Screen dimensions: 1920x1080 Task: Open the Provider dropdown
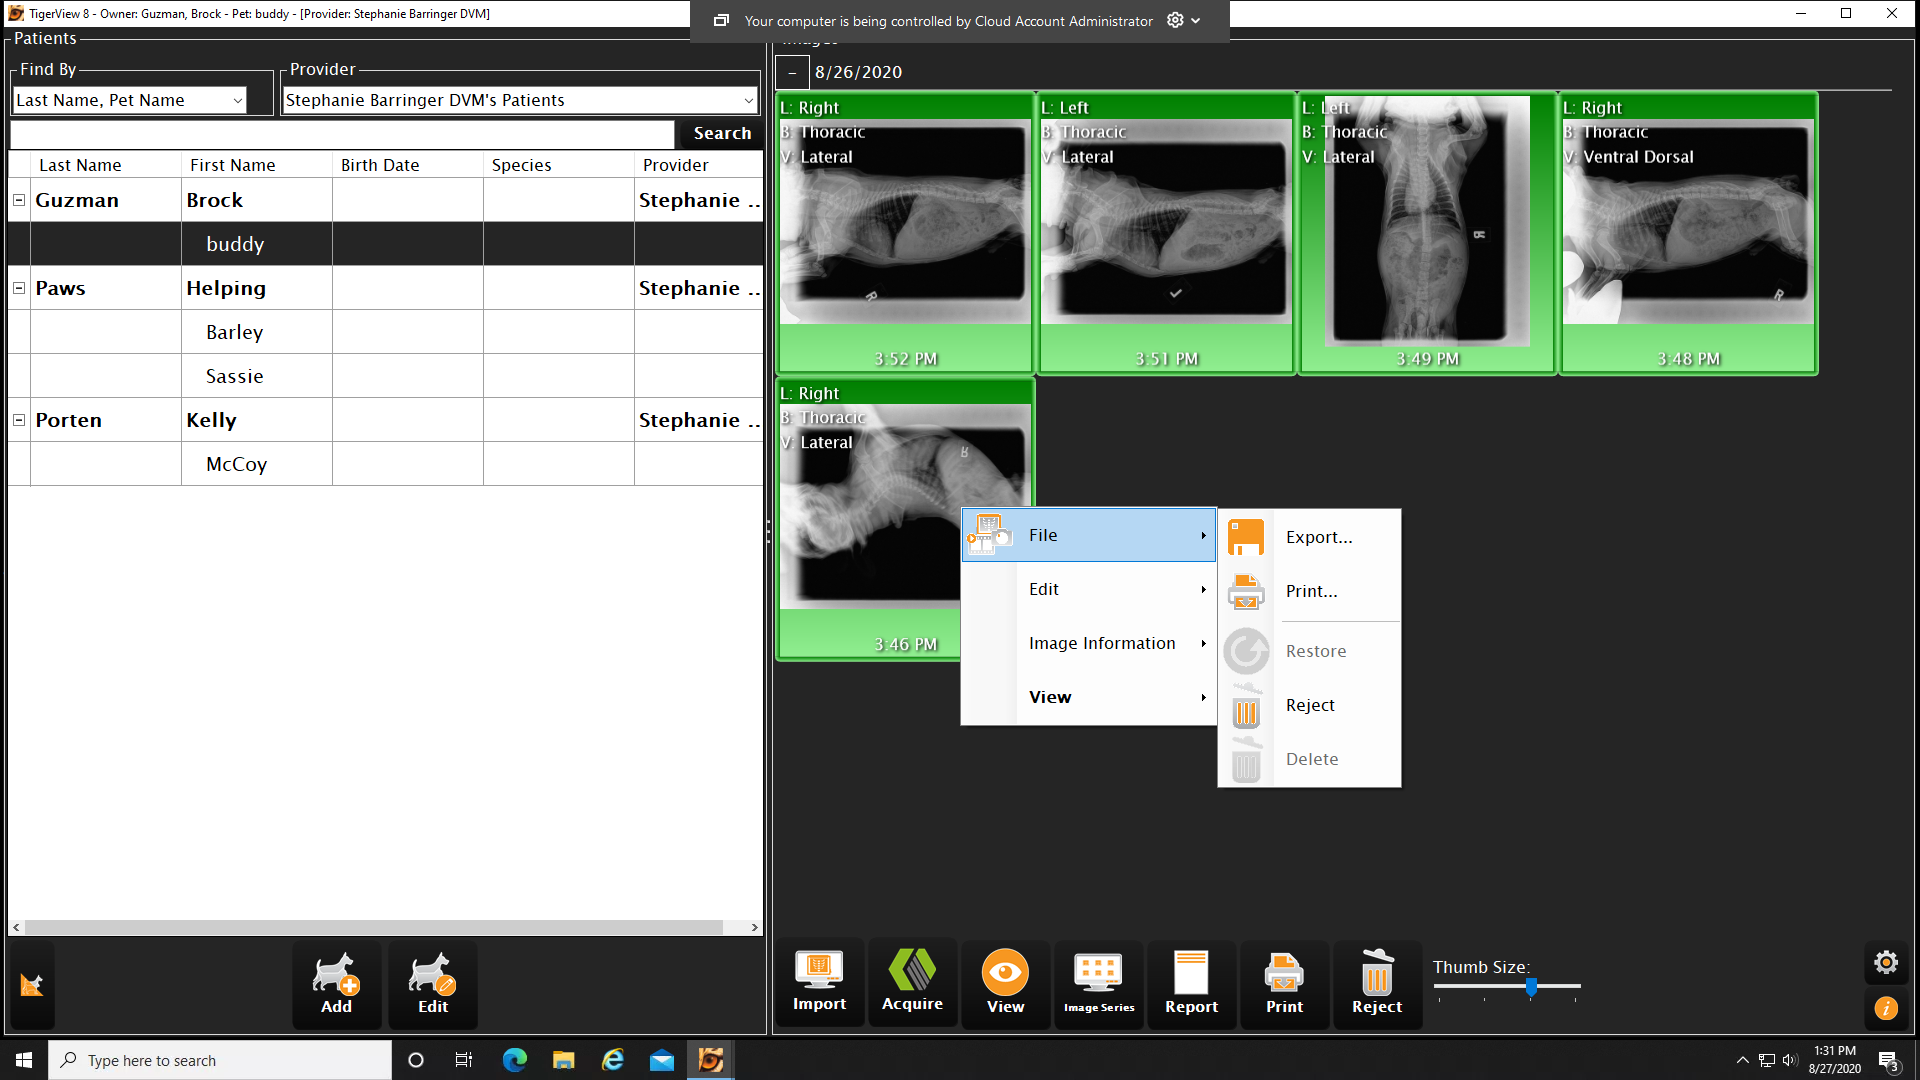[748, 100]
